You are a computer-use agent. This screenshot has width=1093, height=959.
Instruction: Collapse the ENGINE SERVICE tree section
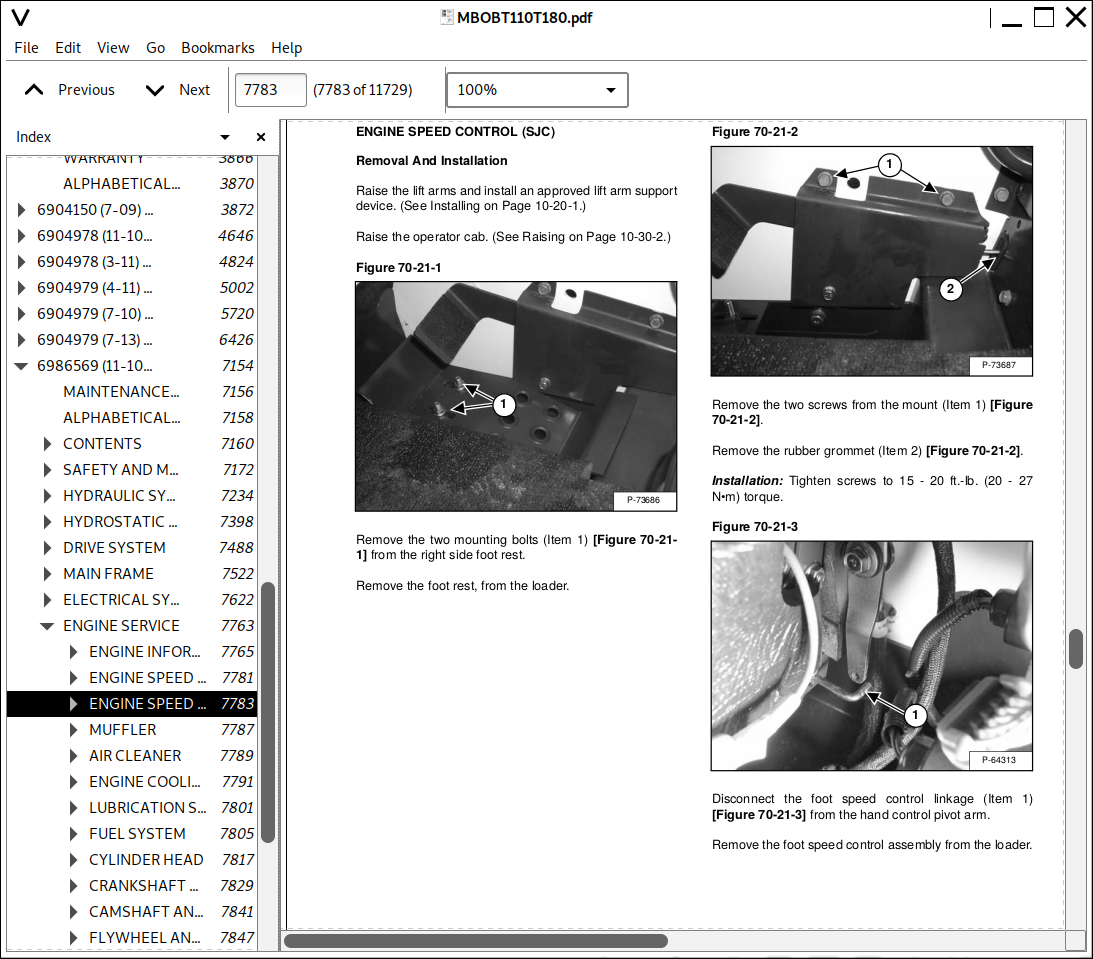pyautogui.click(x=47, y=626)
